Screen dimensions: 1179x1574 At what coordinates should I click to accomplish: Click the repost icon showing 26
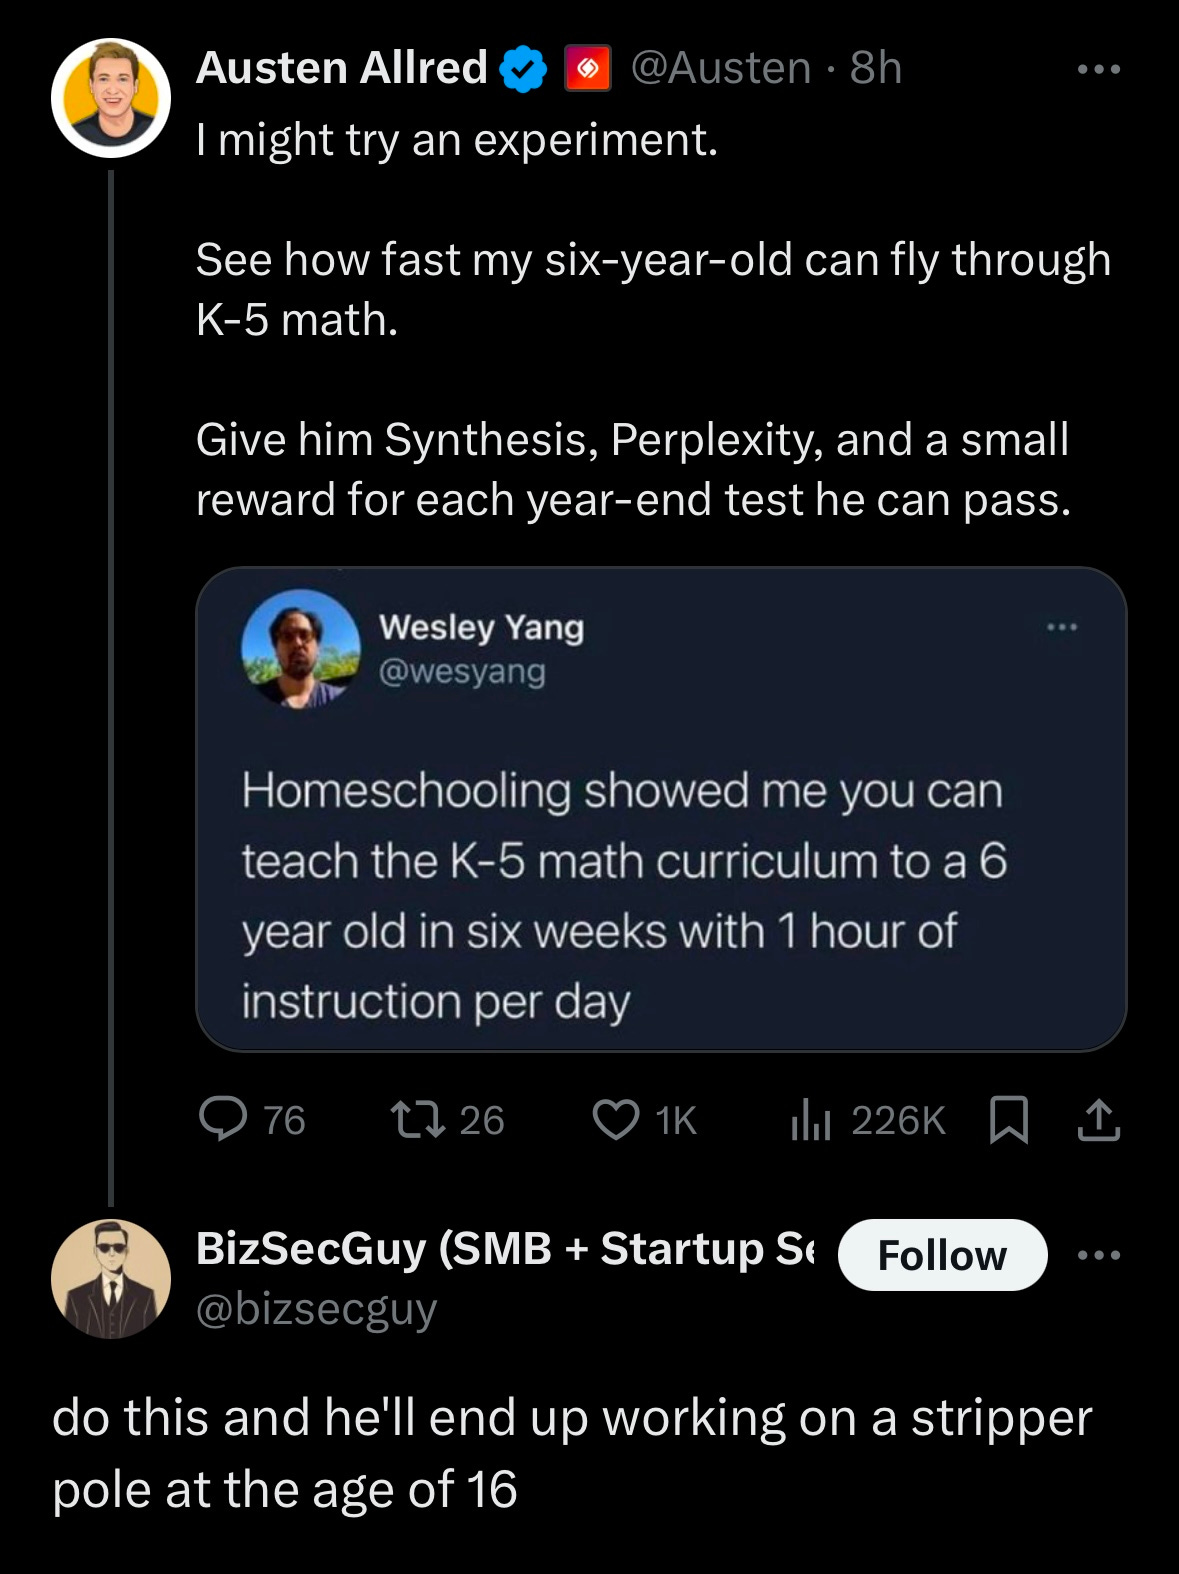(421, 1120)
